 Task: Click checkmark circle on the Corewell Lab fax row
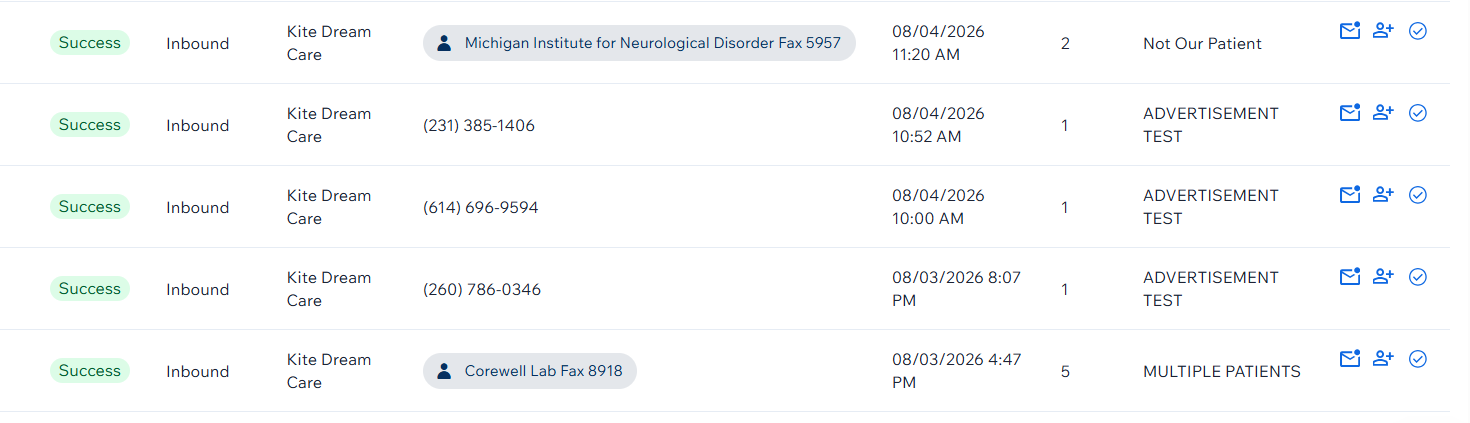click(1417, 359)
